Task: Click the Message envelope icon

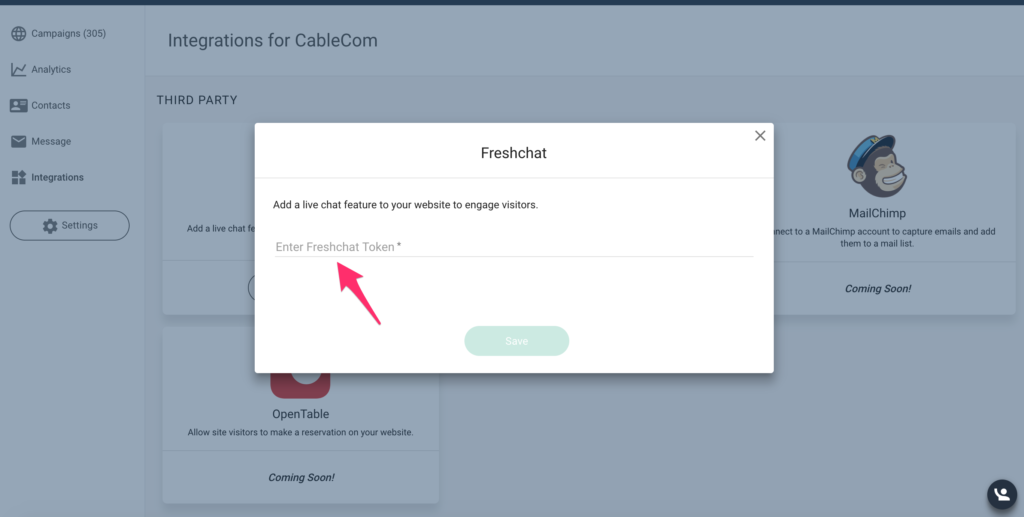Action: pyautogui.click(x=18, y=141)
